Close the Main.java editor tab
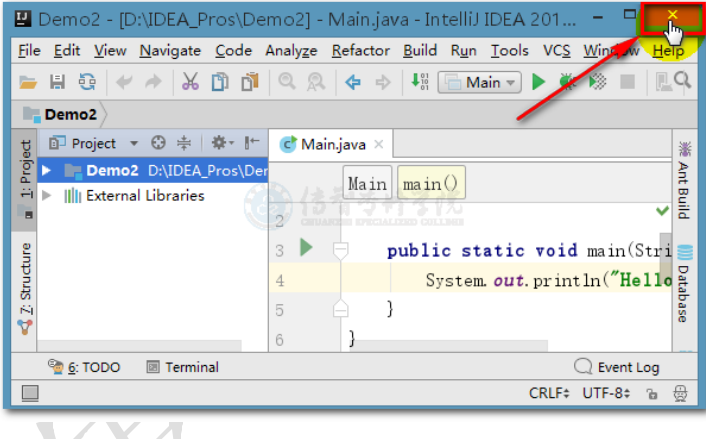This screenshot has height=439, width=706. click(379, 145)
